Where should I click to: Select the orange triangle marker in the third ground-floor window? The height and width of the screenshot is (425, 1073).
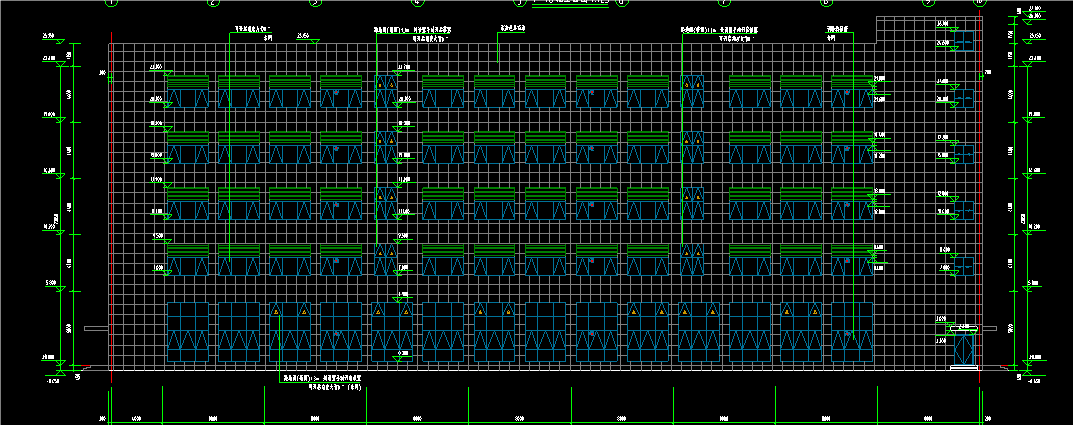tap(276, 311)
